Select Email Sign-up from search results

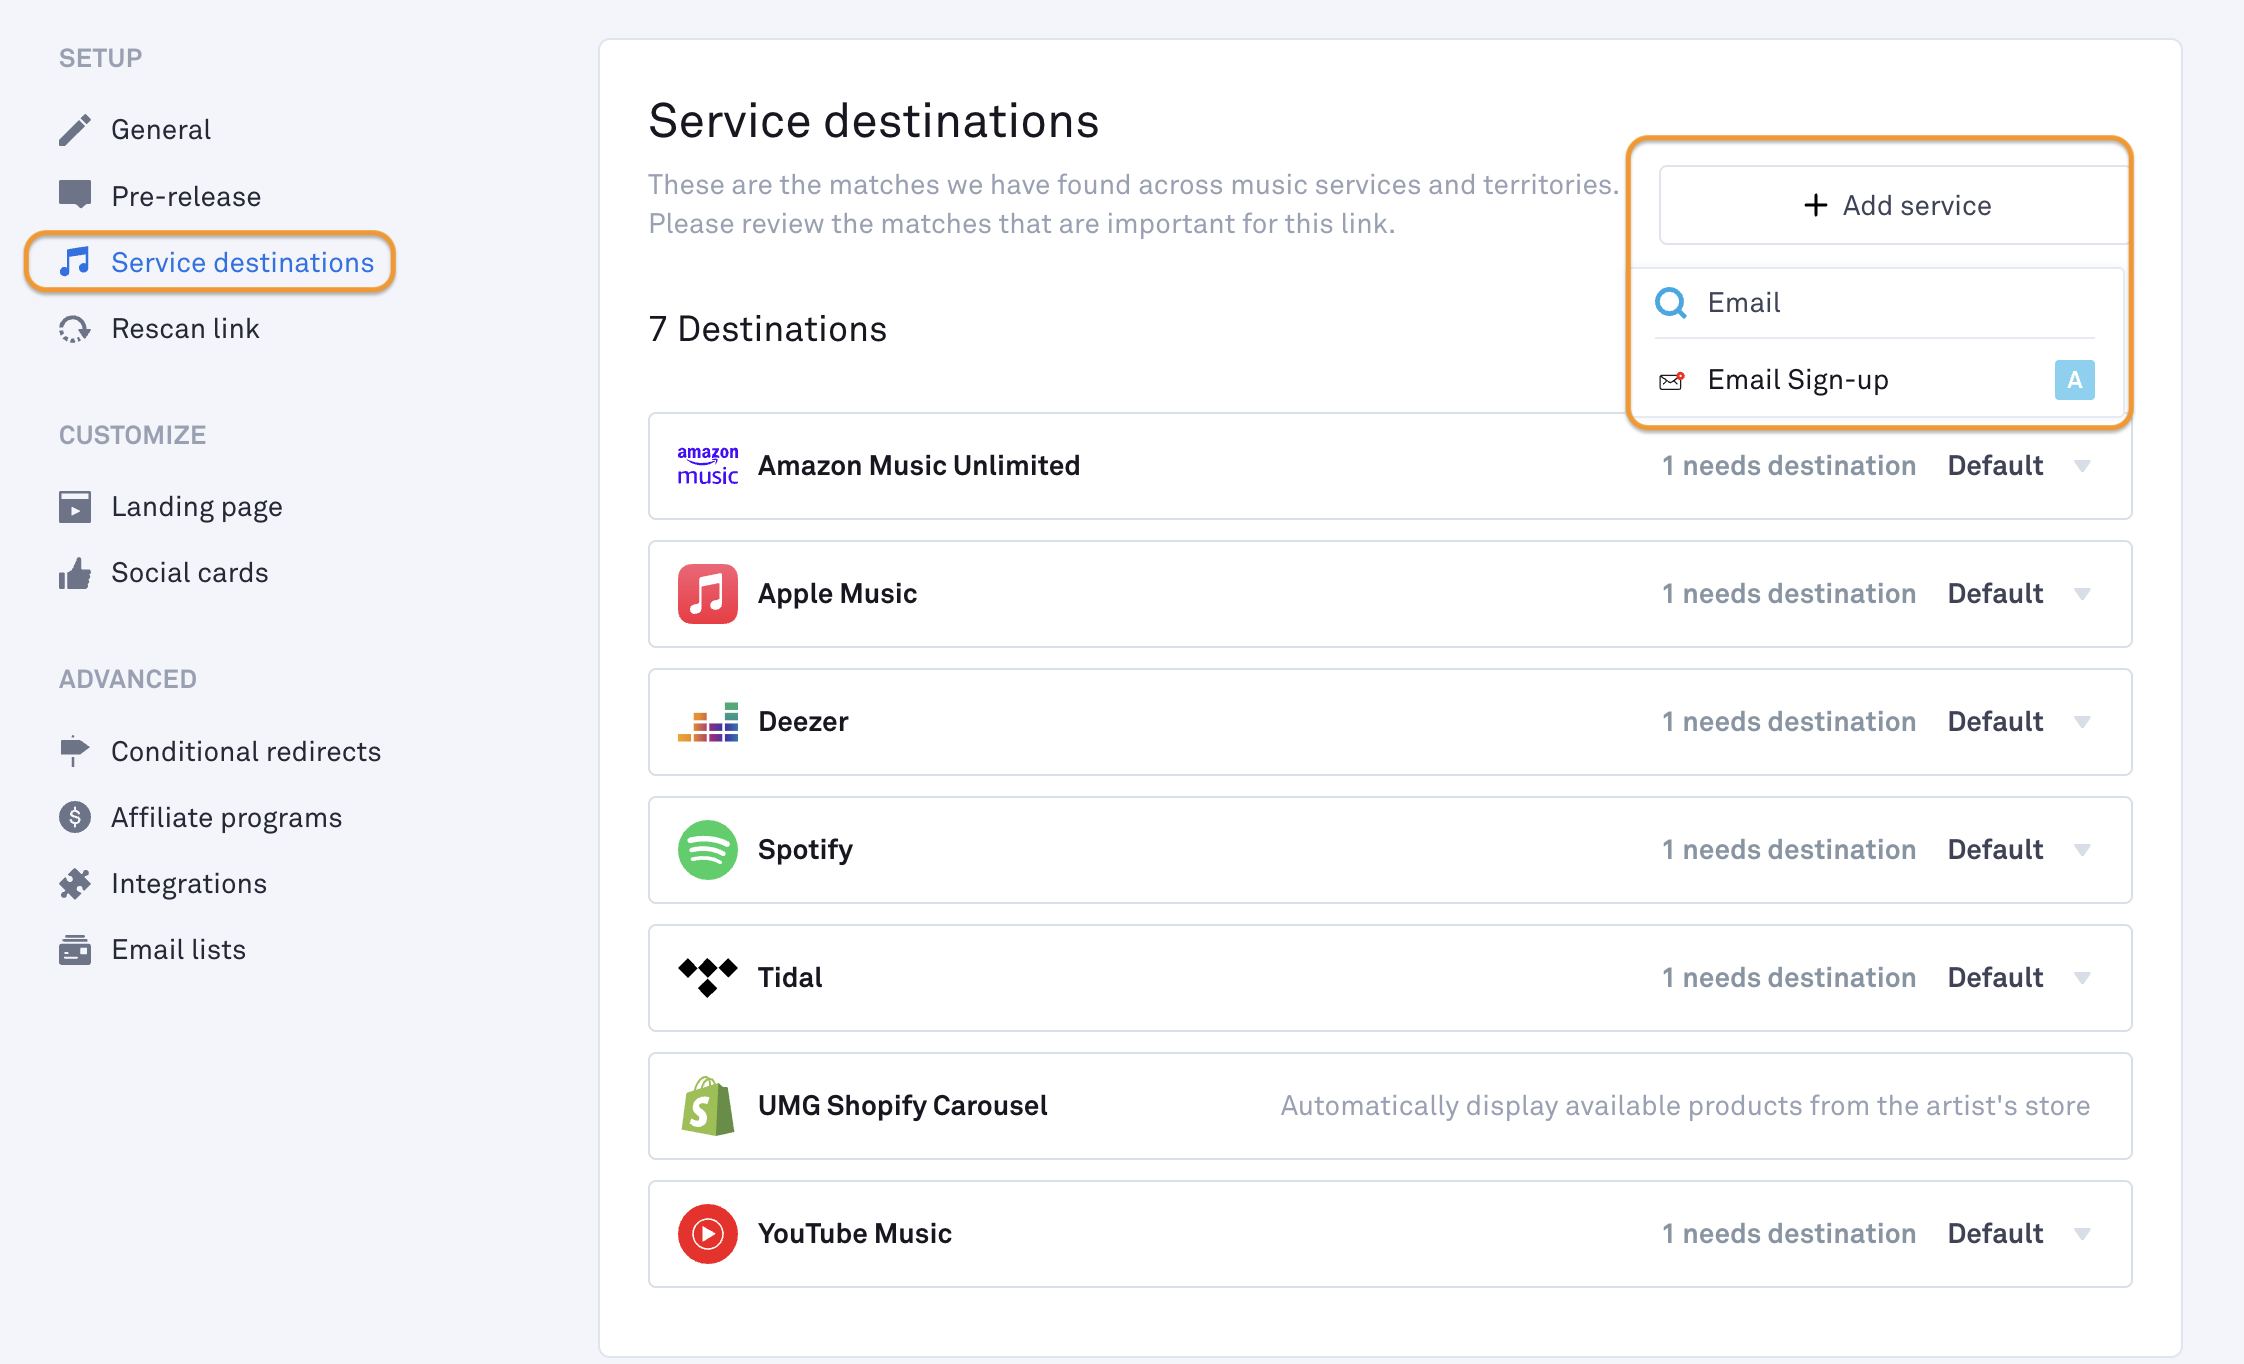pyautogui.click(x=1875, y=380)
